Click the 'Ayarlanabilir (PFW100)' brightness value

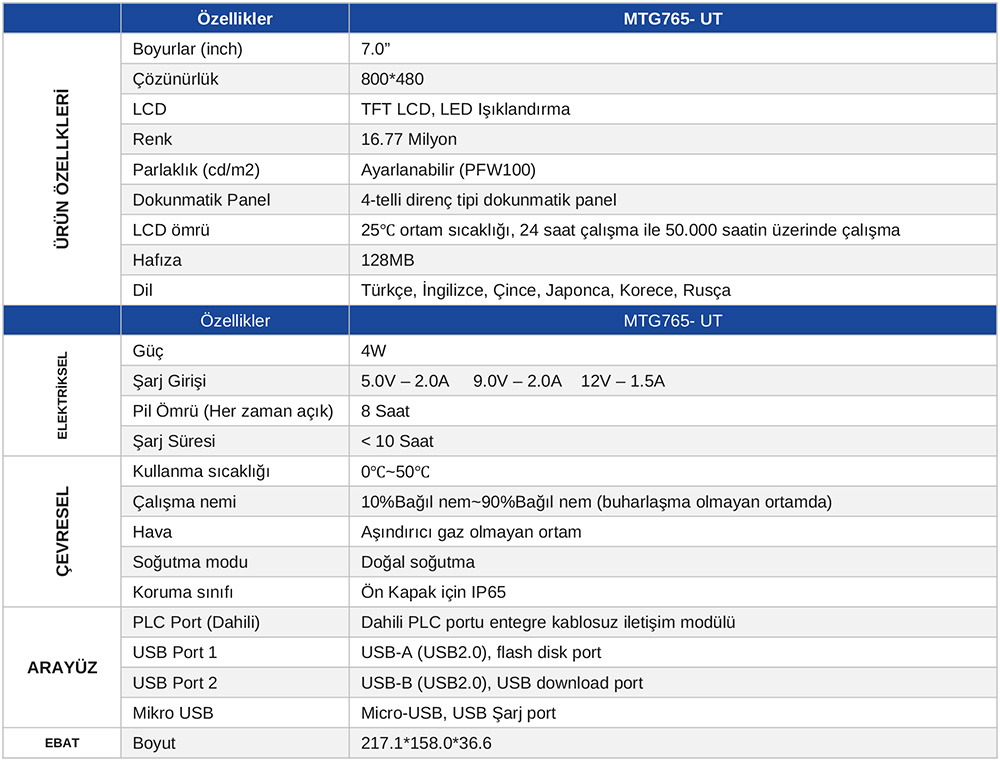coord(448,170)
